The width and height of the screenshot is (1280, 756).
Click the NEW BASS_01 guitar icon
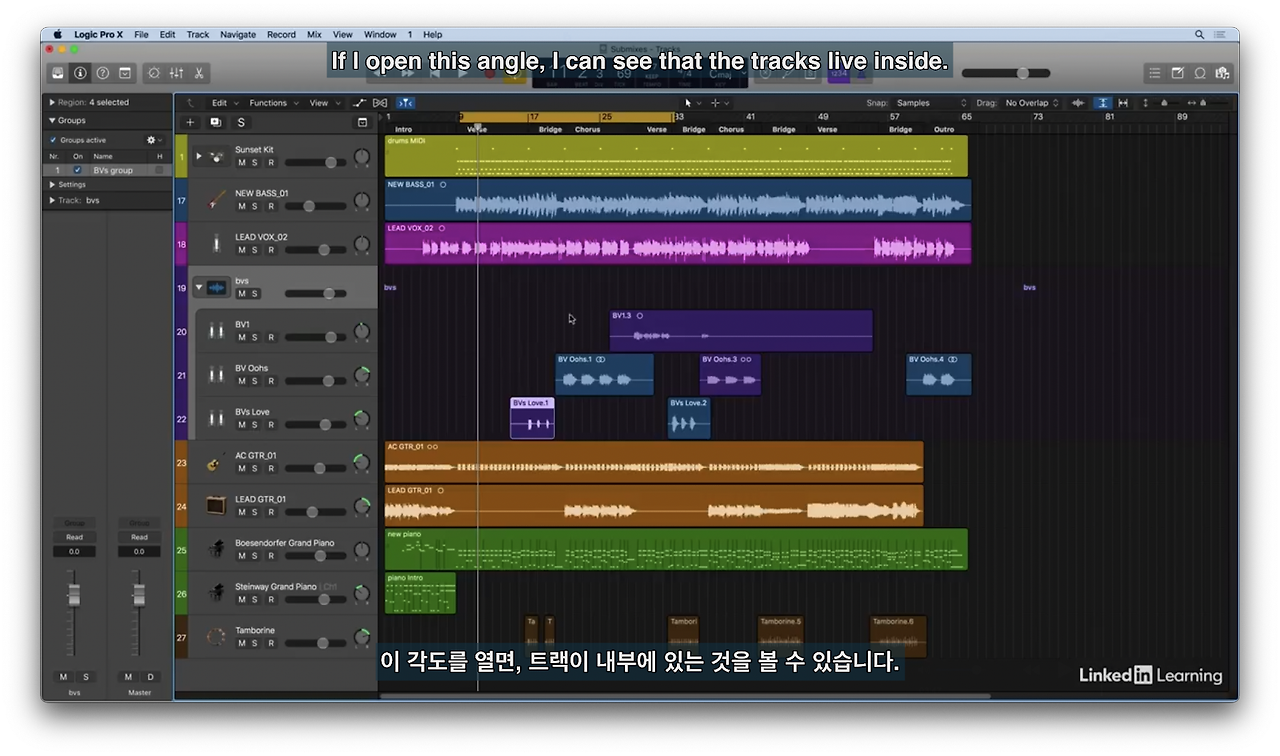click(x=216, y=200)
